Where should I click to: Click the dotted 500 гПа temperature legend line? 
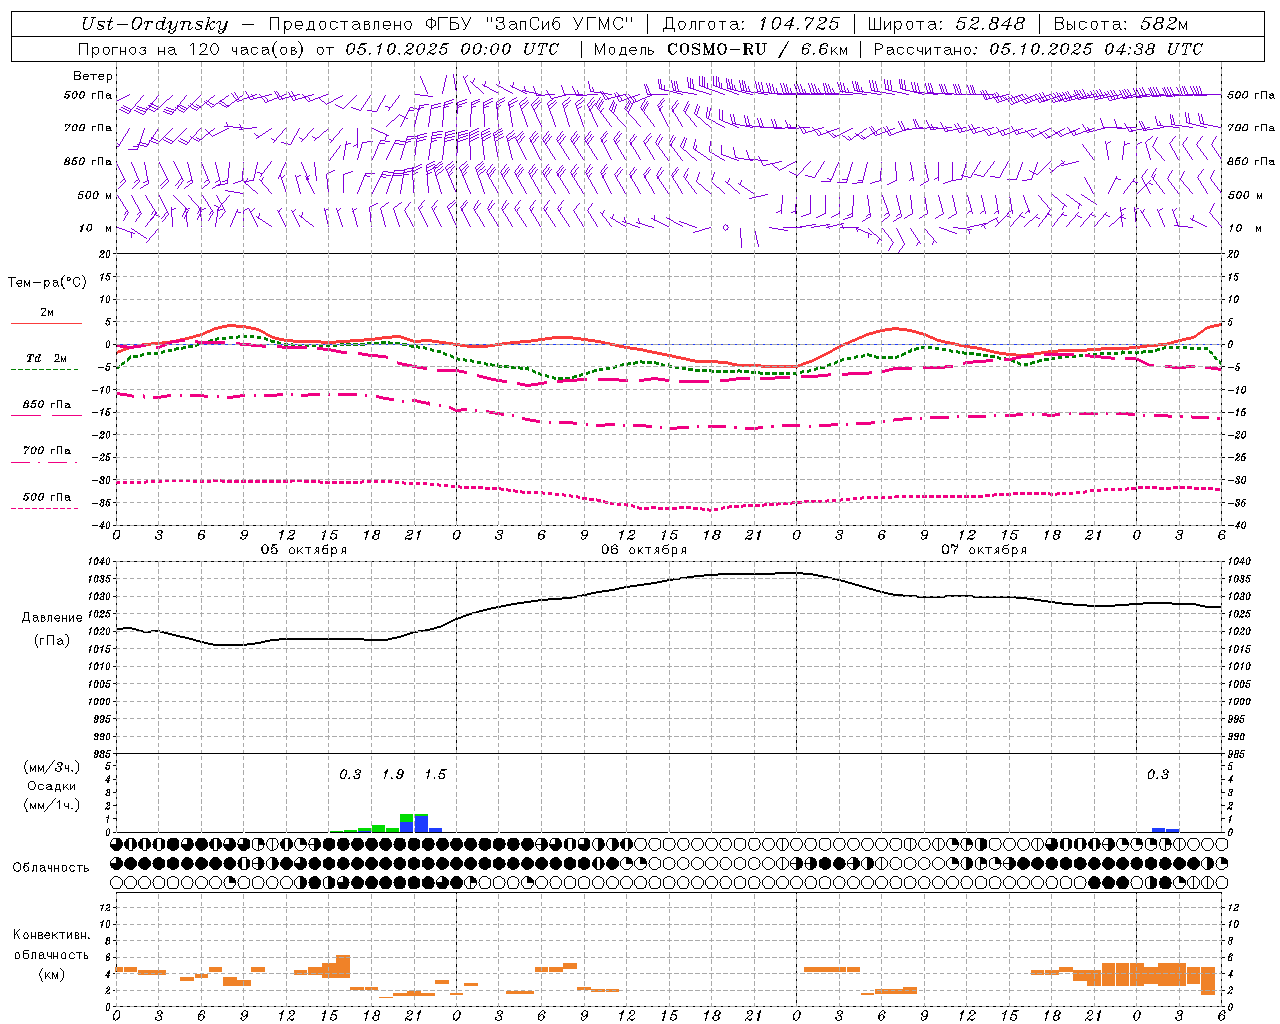(44, 508)
